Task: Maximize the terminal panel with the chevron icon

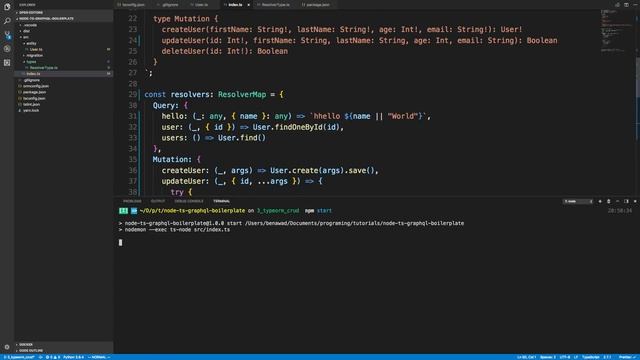Action: click(x=618, y=201)
